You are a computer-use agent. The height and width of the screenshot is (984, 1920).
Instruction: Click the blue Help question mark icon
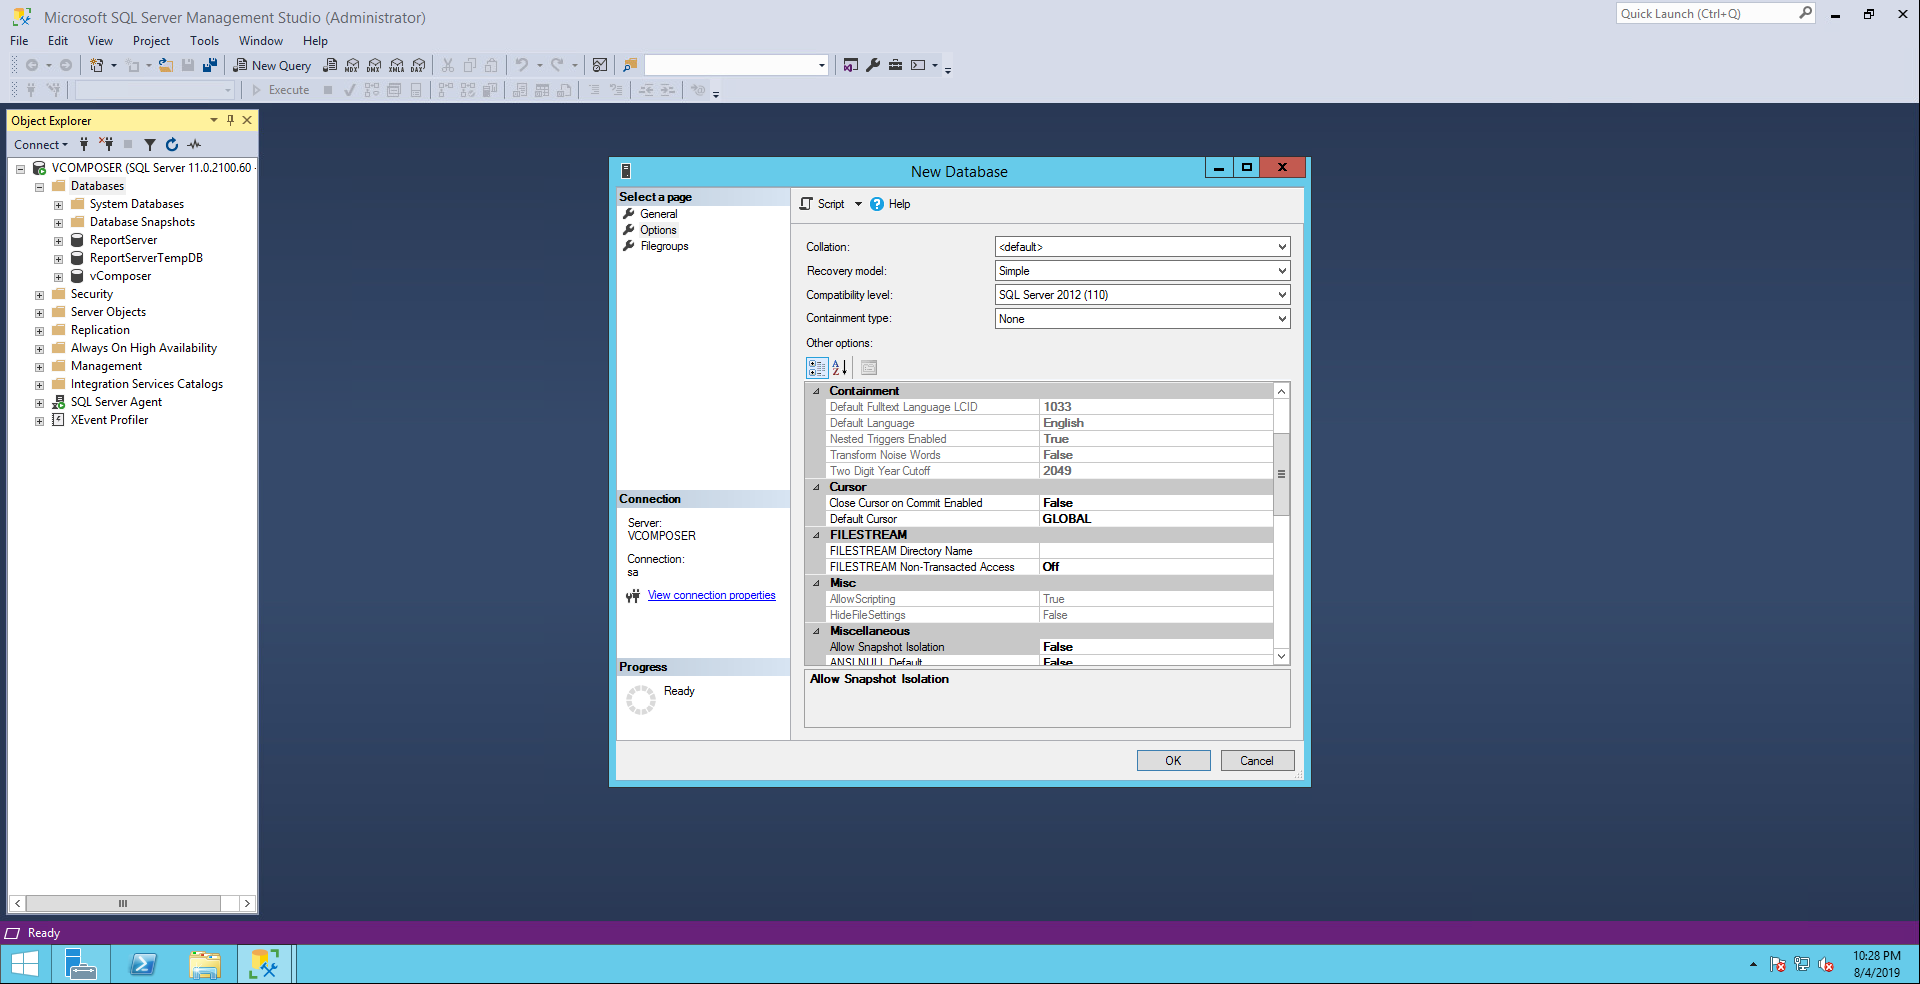point(877,204)
